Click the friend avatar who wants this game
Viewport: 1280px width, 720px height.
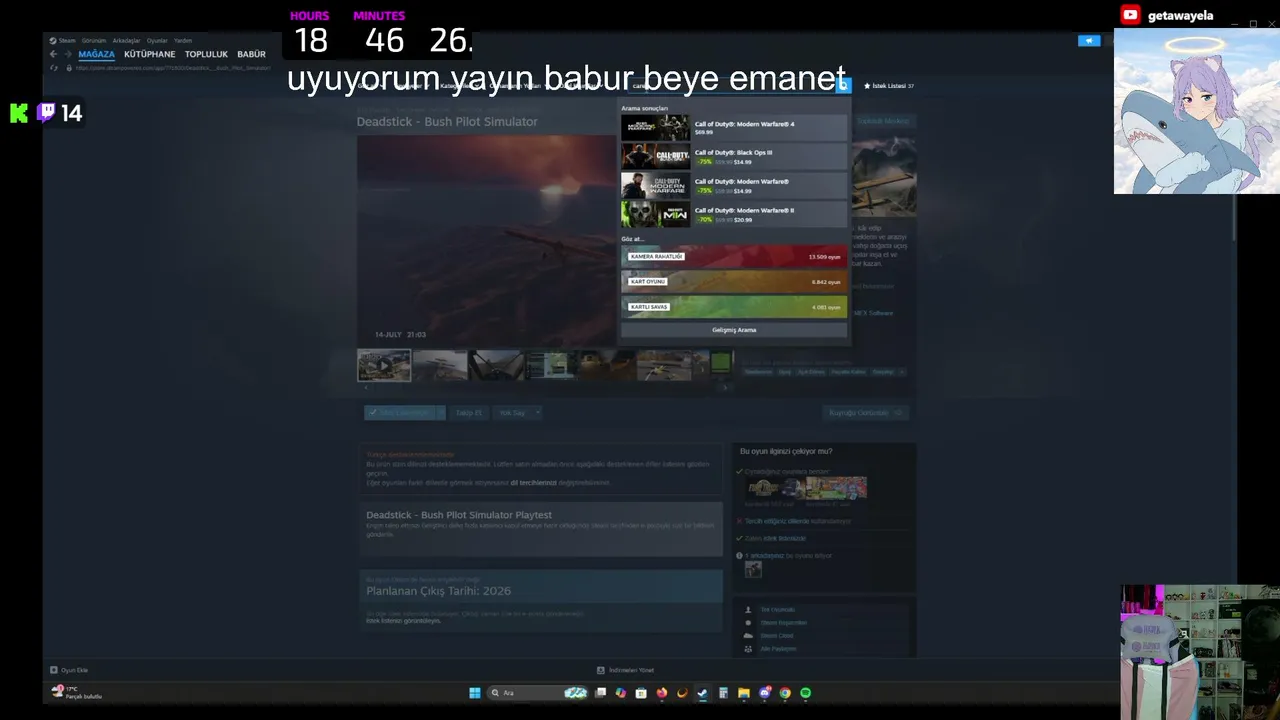tap(753, 569)
